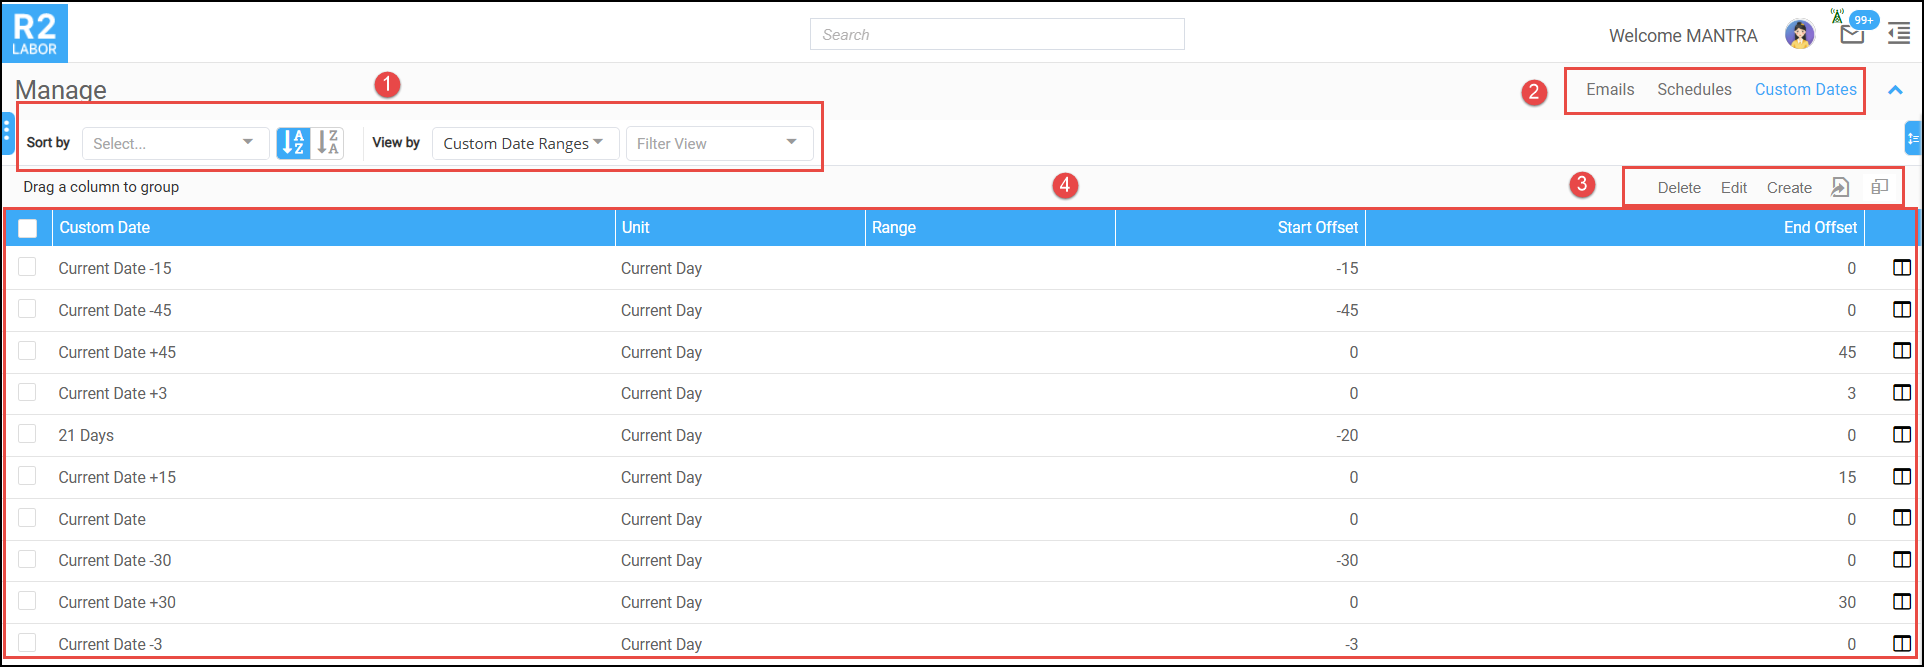This screenshot has height=667, width=1924.
Task: Open left edge three-dot side panel handle
Action: point(7,131)
